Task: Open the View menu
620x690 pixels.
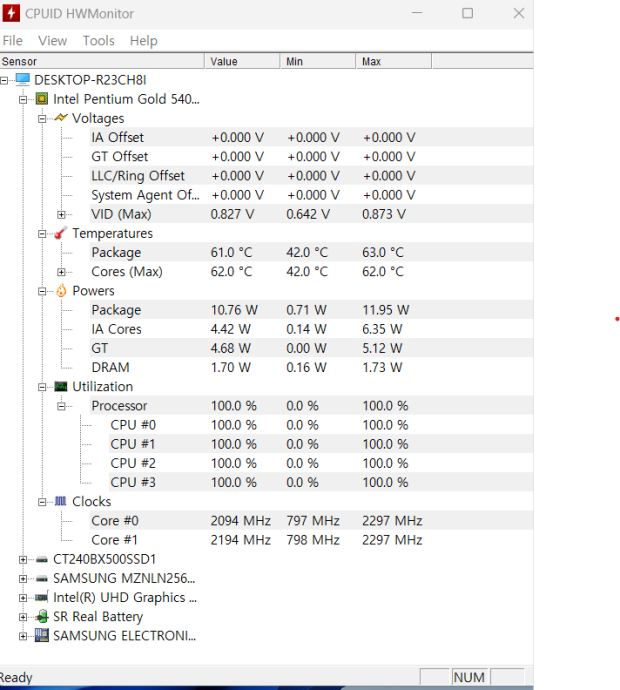Action: tap(52, 40)
